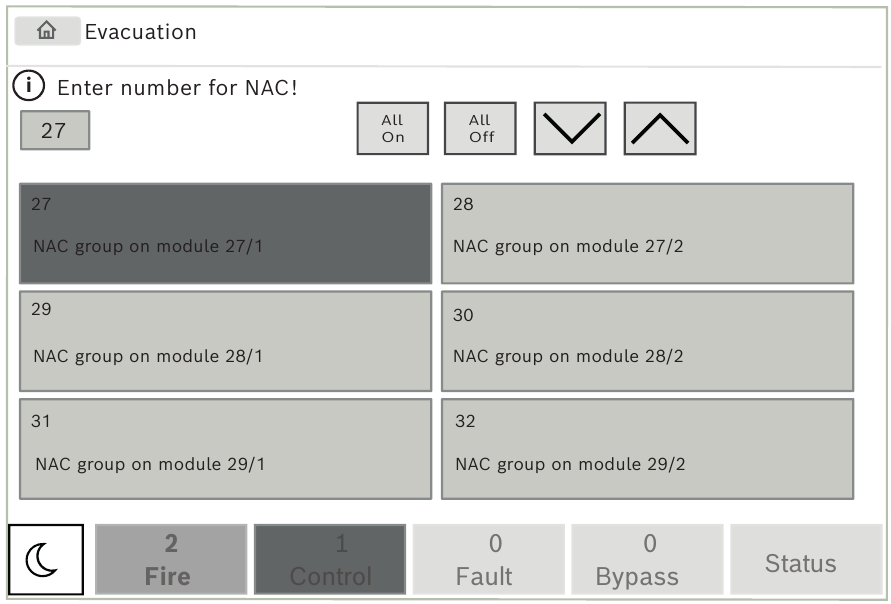
Task: Open the Fault indicator showing 0
Action: point(488,559)
